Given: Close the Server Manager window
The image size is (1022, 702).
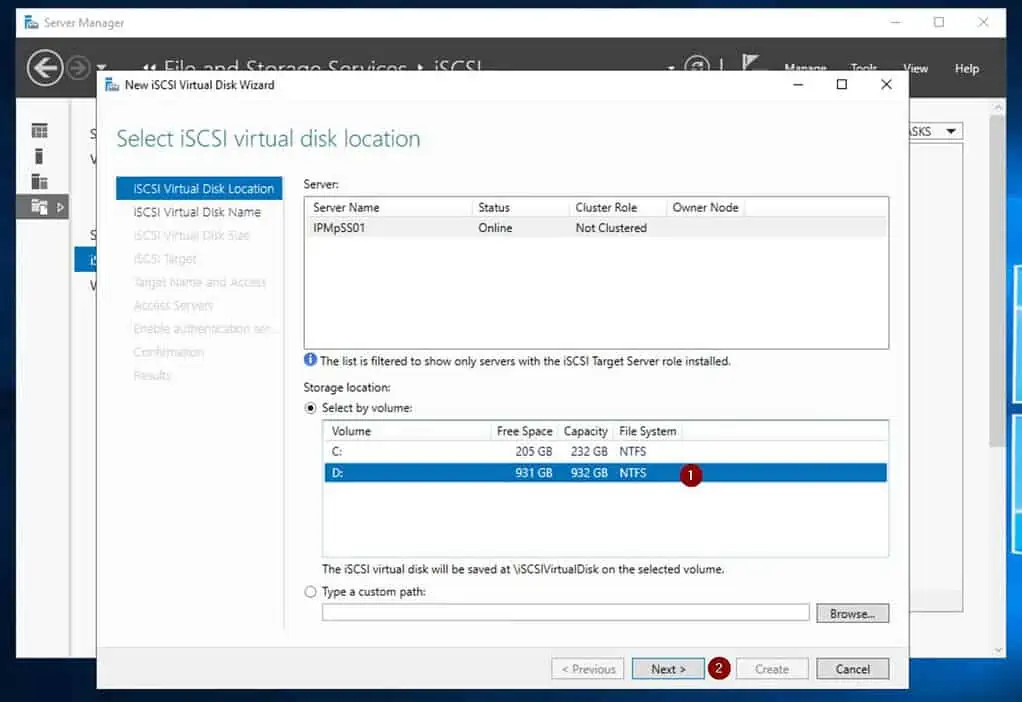Looking at the screenshot, I should coord(983,22).
